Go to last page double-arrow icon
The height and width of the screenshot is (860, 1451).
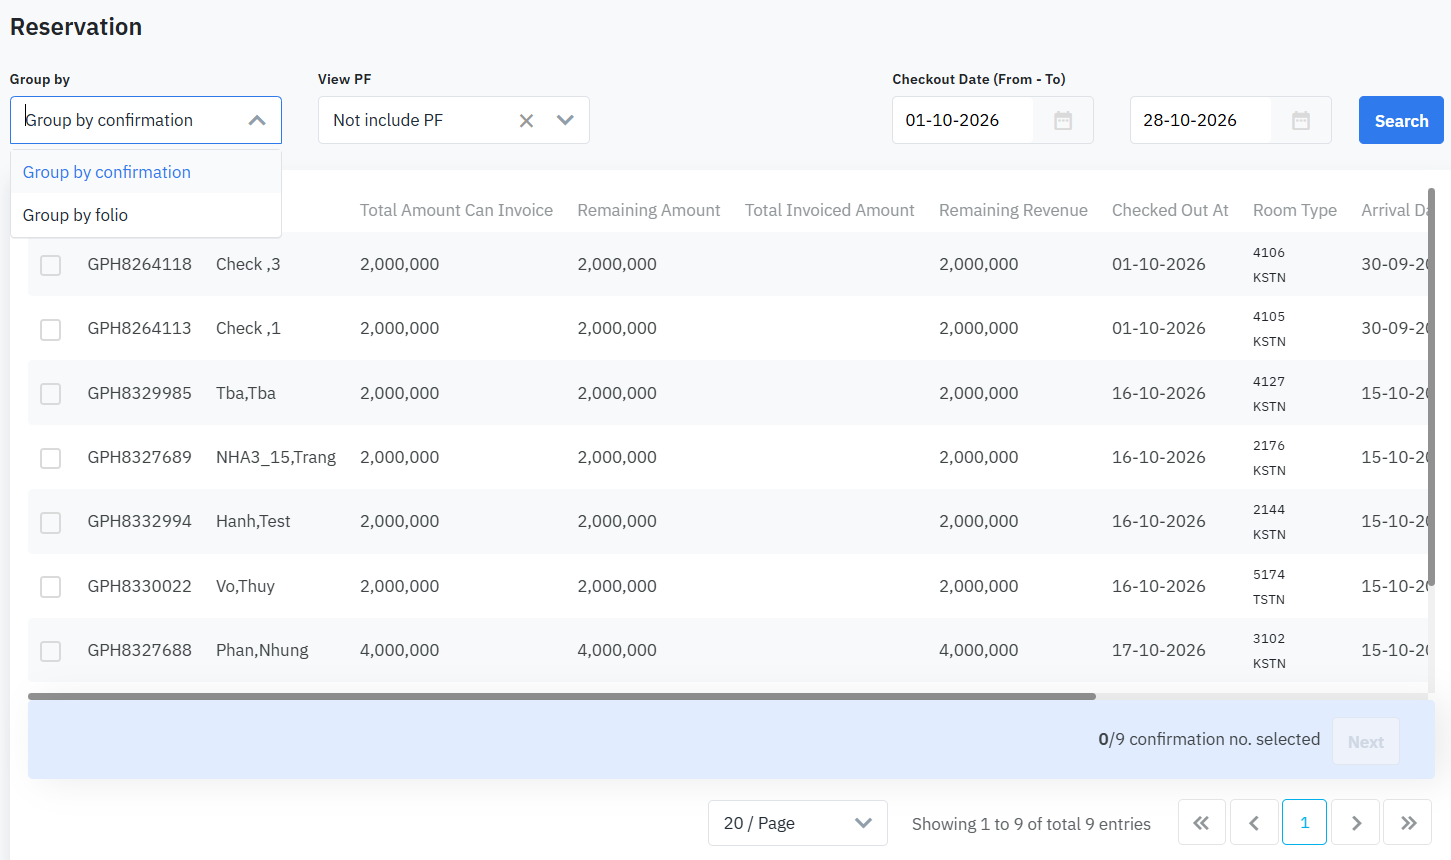(x=1408, y=823)
